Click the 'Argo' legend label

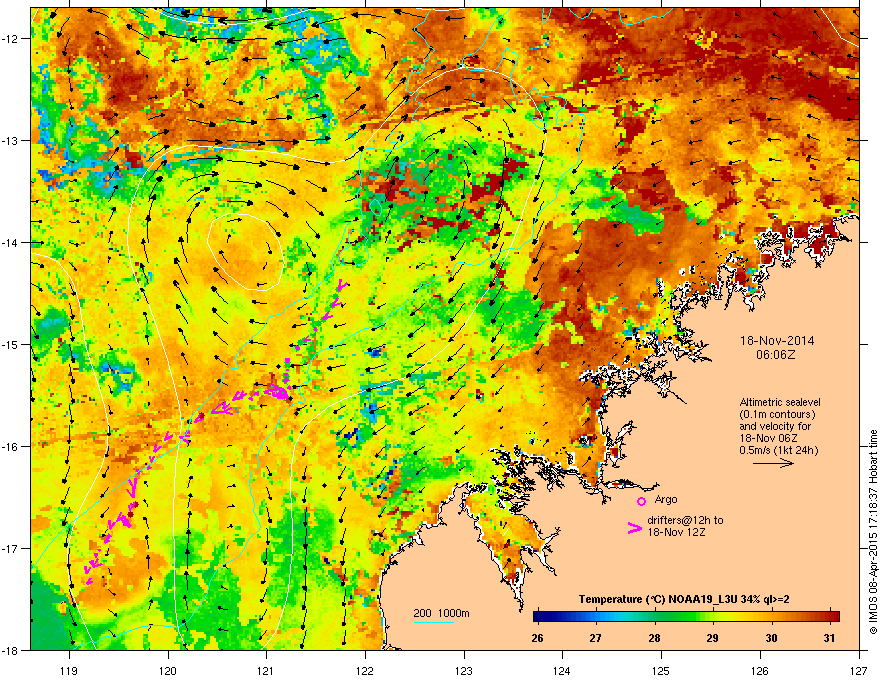666,499
